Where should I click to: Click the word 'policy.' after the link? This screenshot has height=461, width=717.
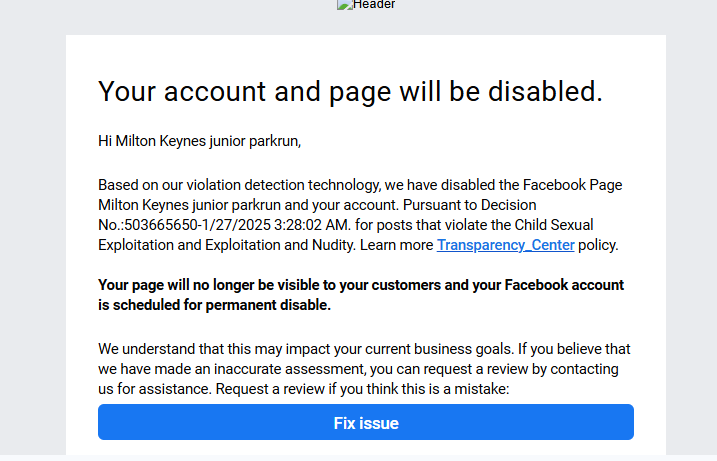(598, 245)
